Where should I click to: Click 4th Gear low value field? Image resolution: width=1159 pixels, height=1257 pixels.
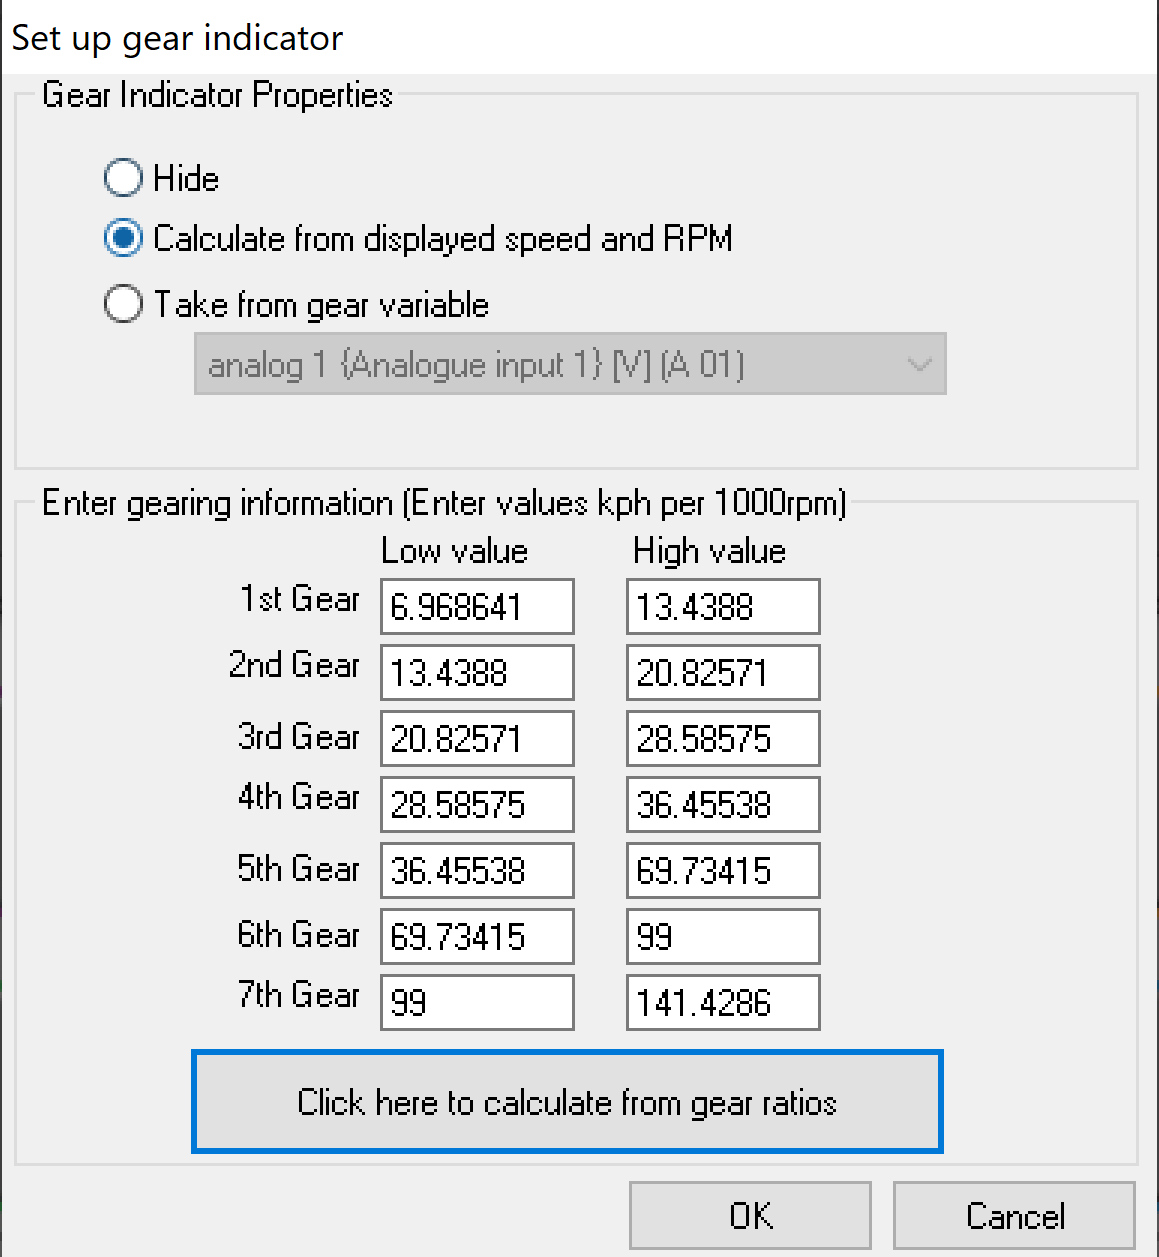477,804
